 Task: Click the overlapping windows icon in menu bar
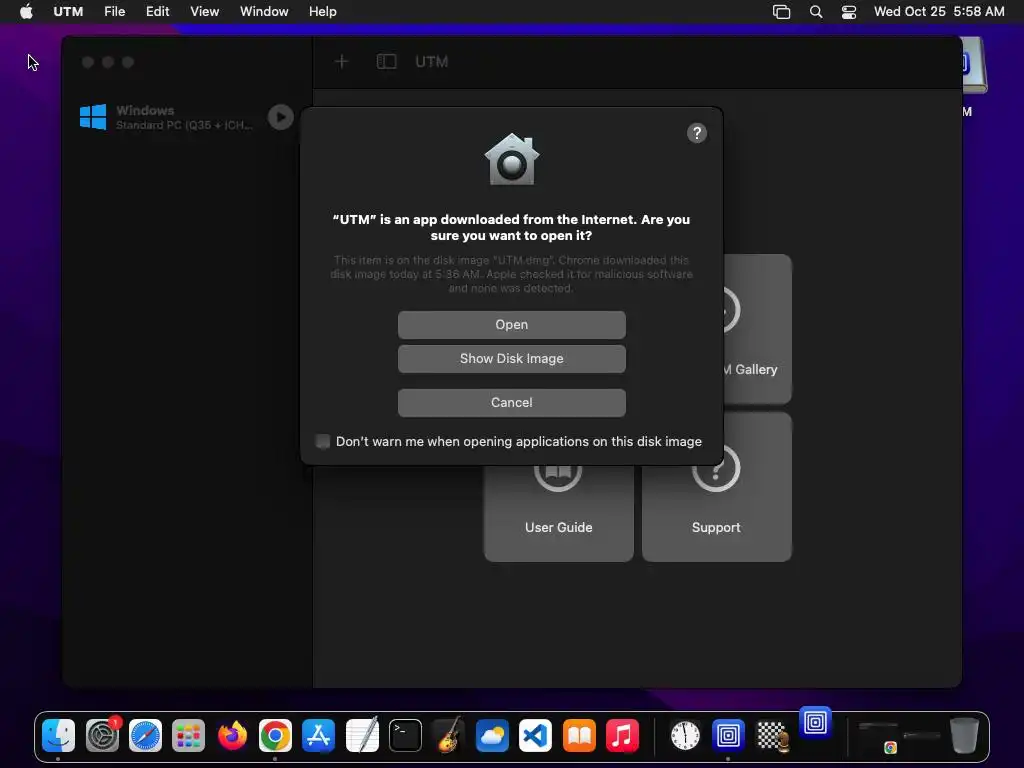coord(782,12)
